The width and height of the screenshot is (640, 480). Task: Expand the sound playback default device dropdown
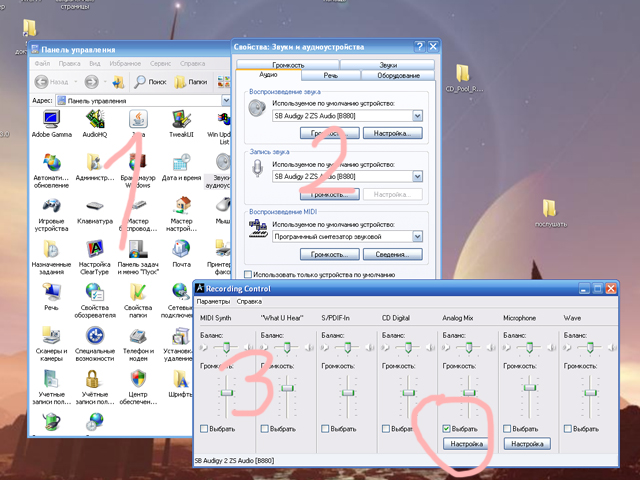pos(417,116)
